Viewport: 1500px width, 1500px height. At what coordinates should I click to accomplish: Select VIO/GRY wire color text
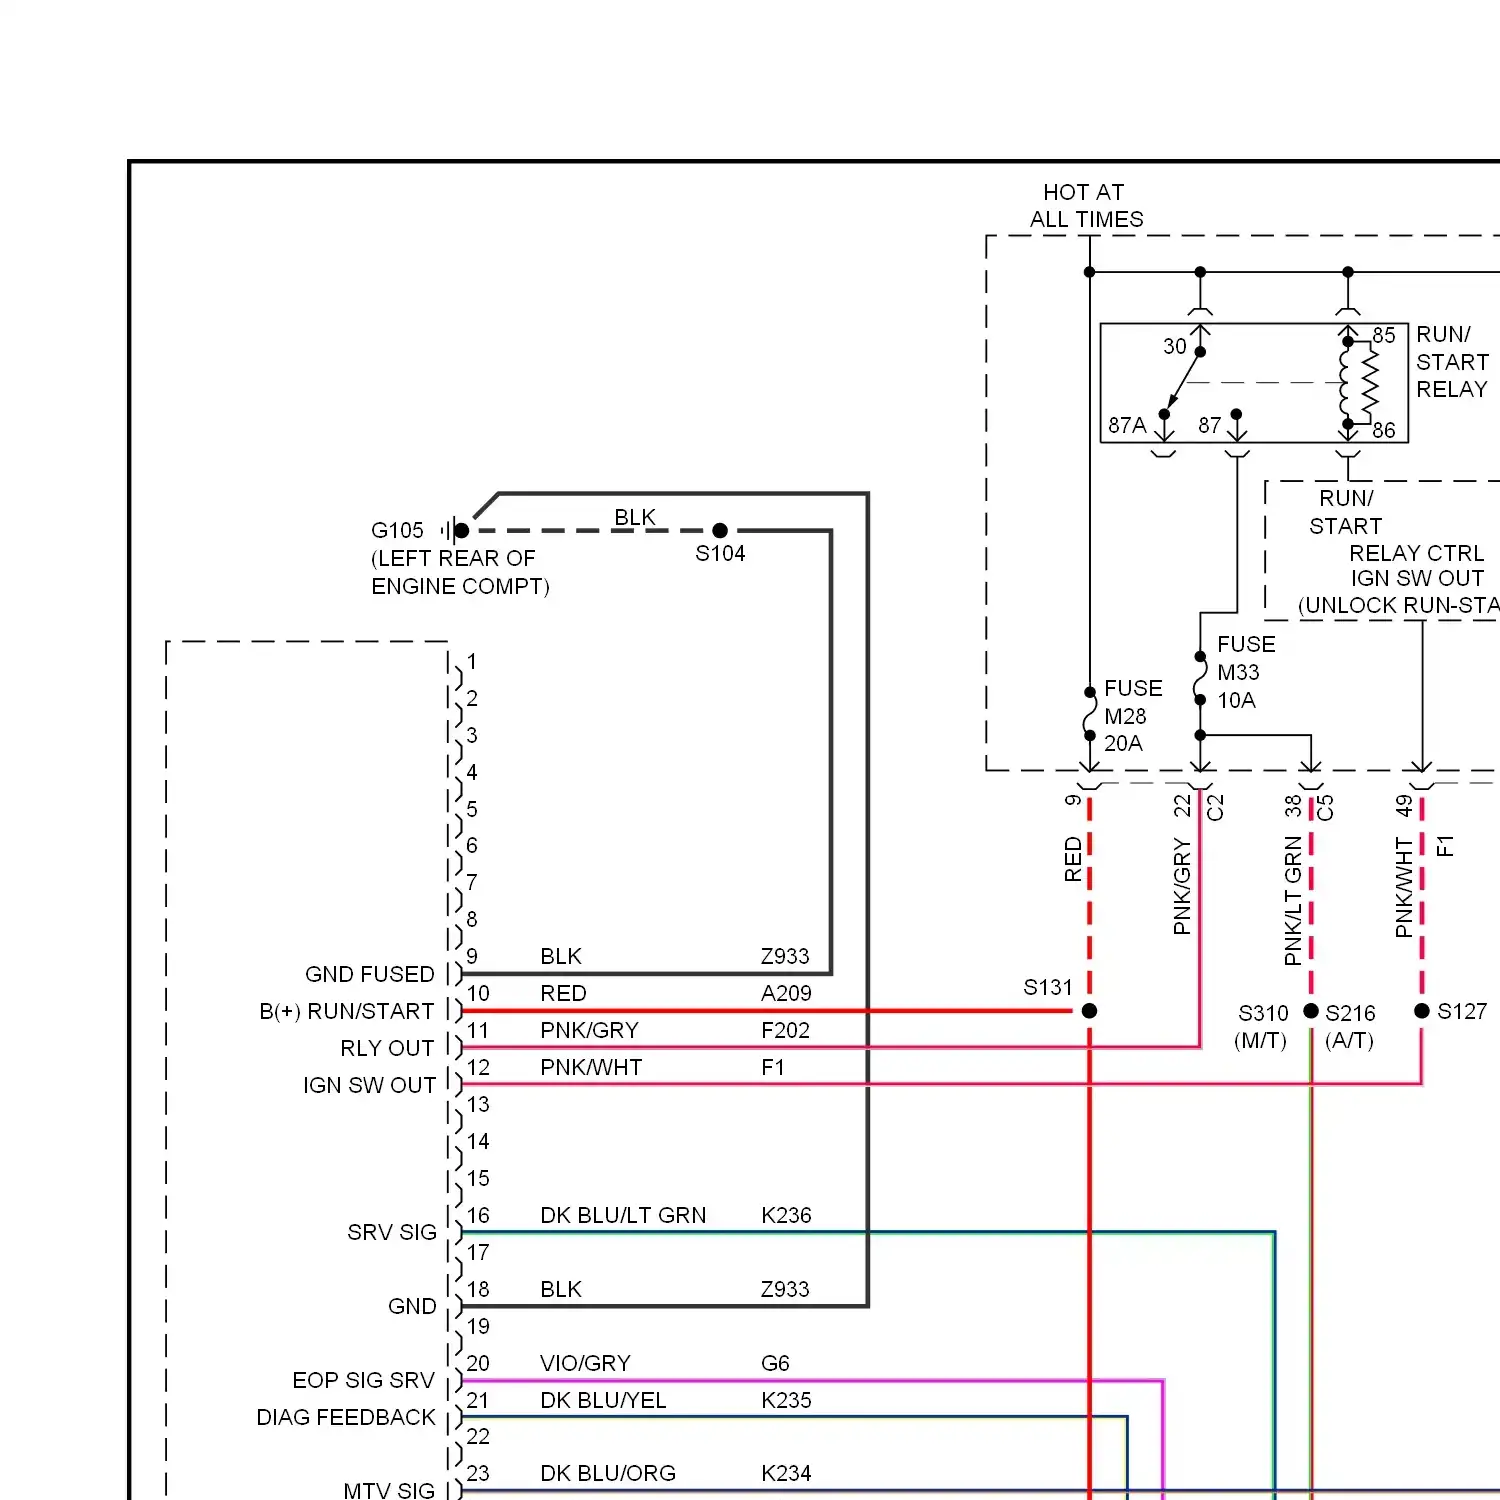pyautogui.click(x=585, y=1363)
